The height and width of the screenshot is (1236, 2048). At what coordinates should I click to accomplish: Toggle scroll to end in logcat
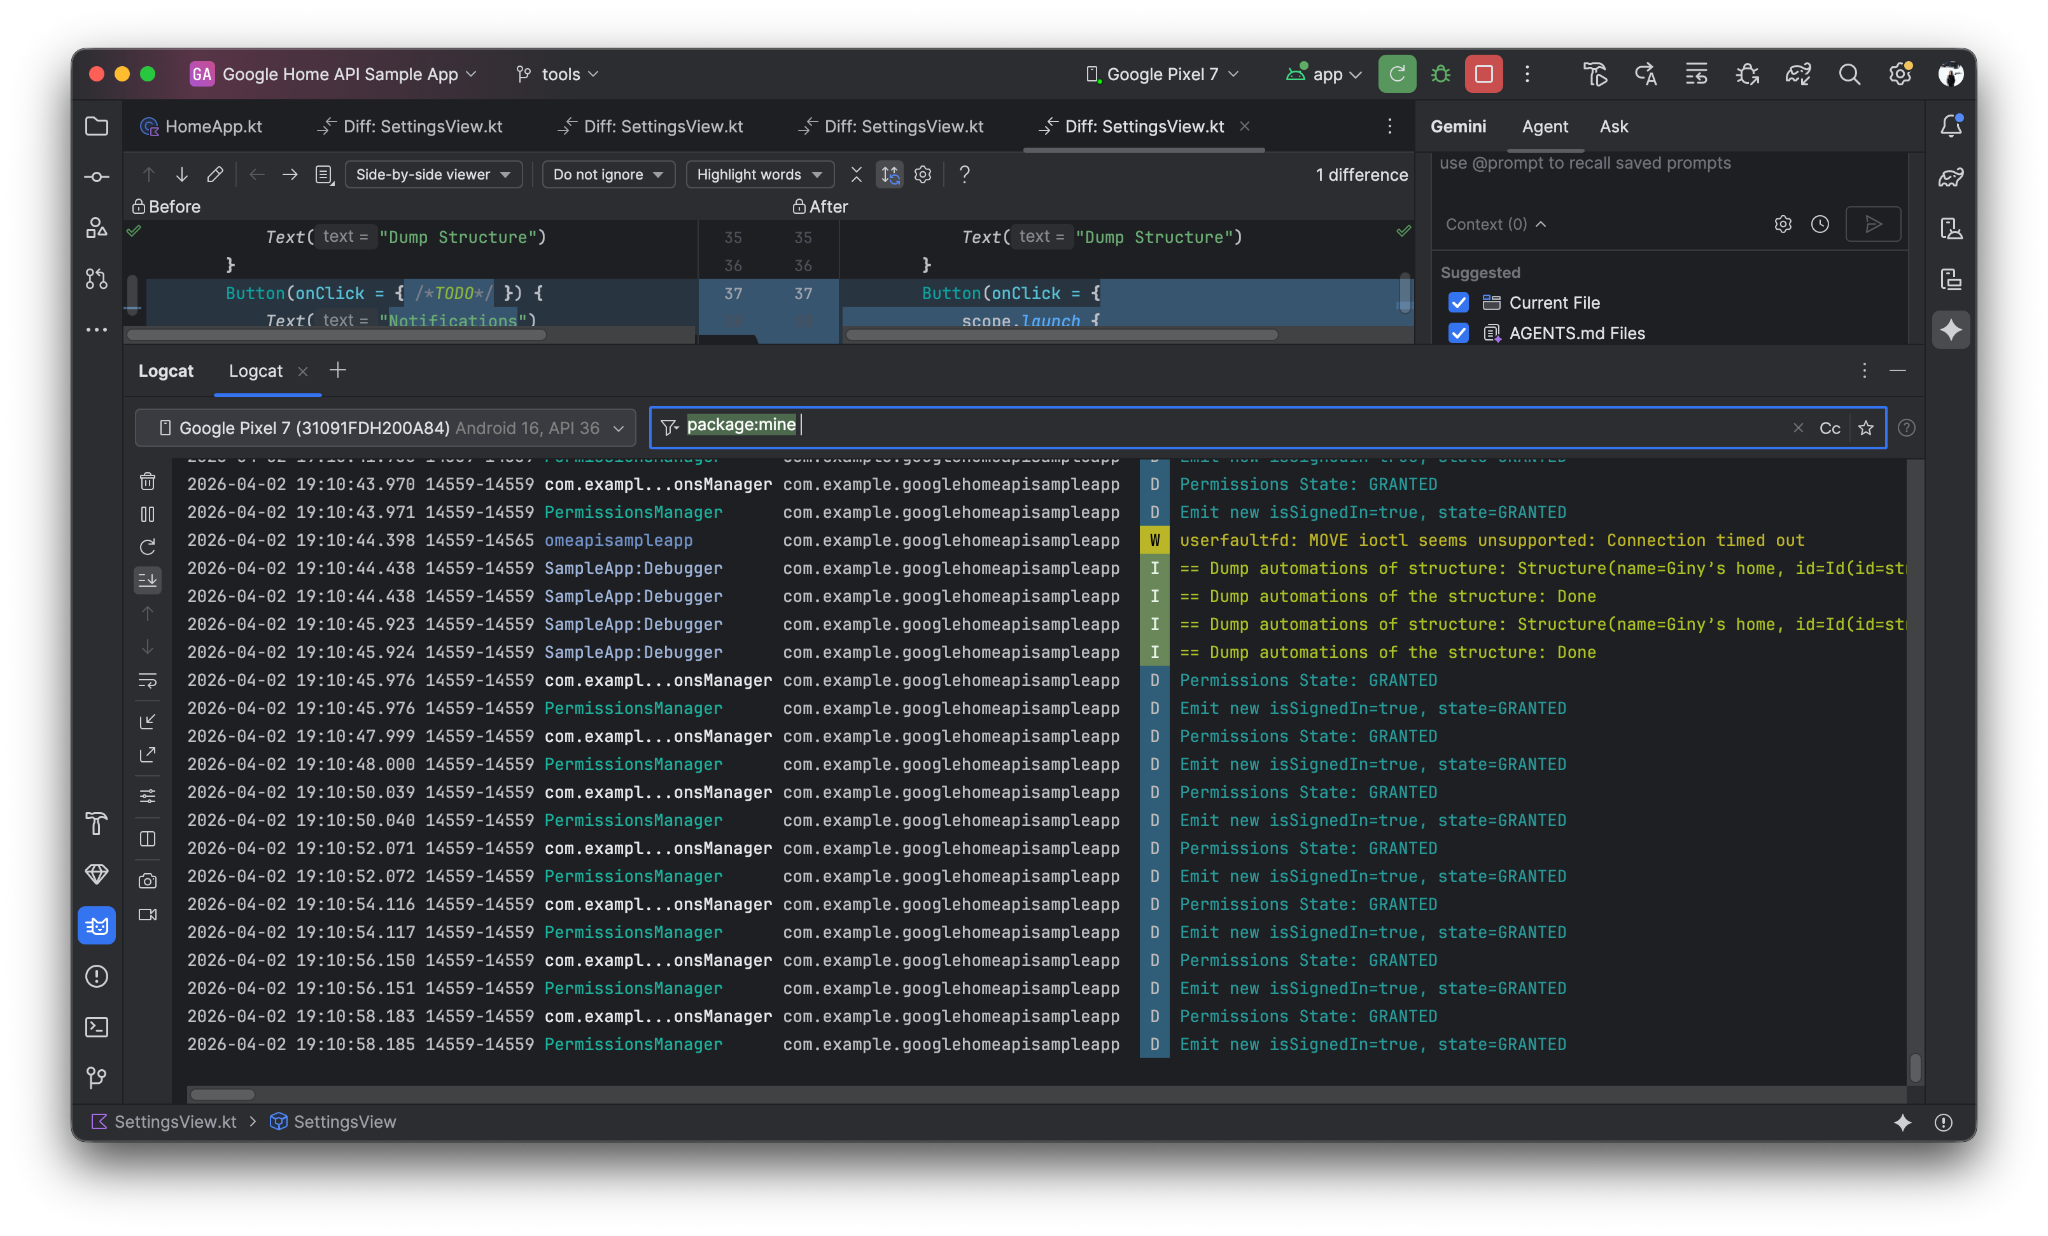(148, 580)
